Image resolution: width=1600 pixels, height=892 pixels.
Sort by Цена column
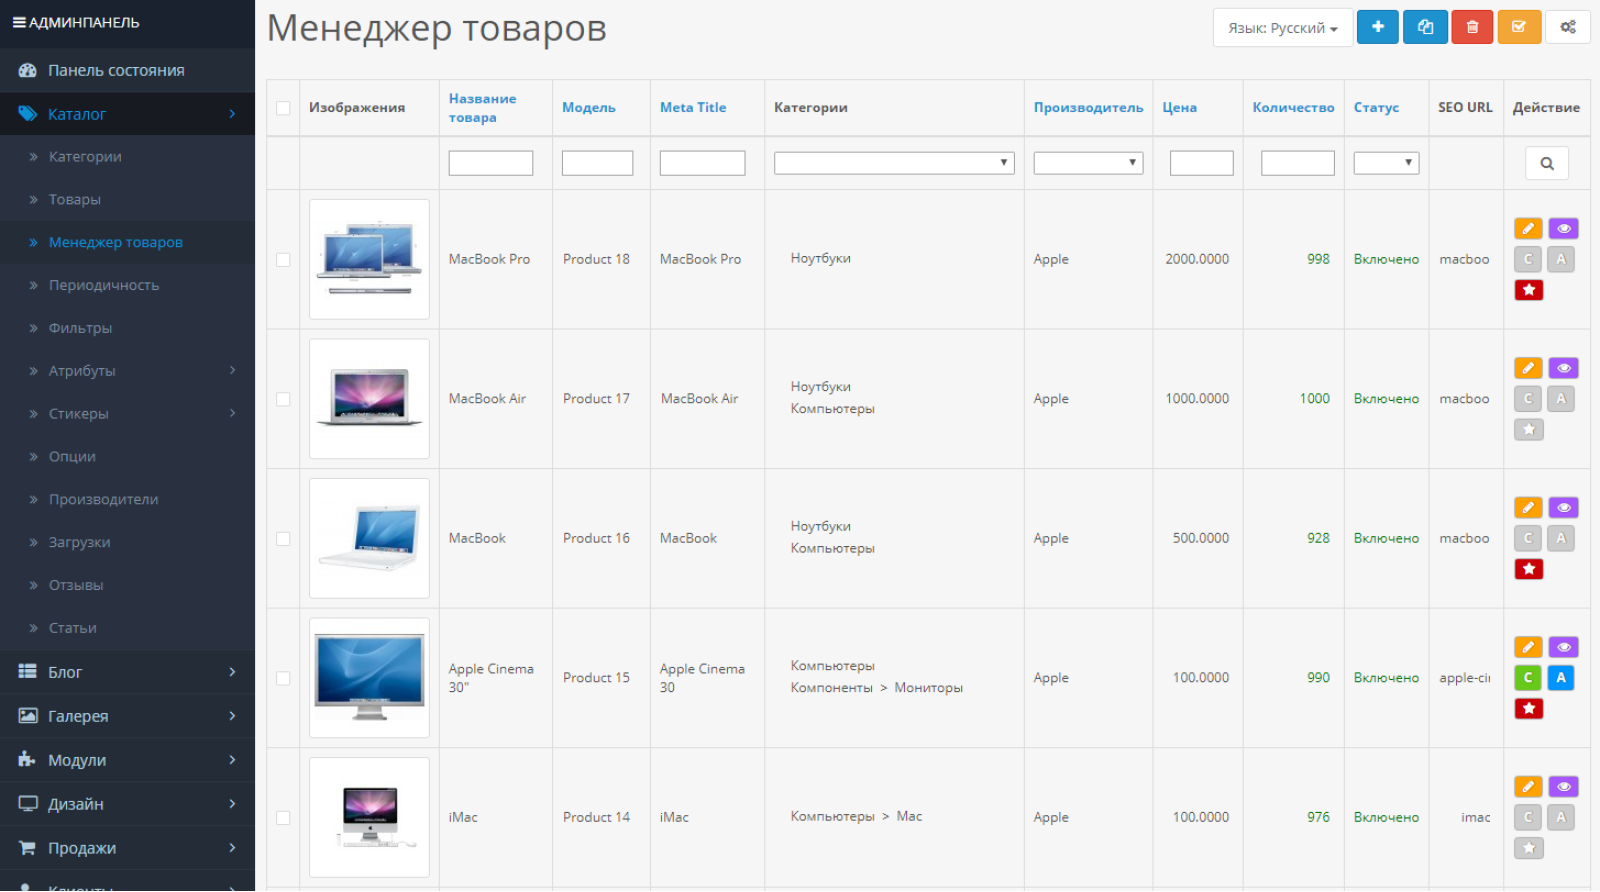click(1179, 108)
